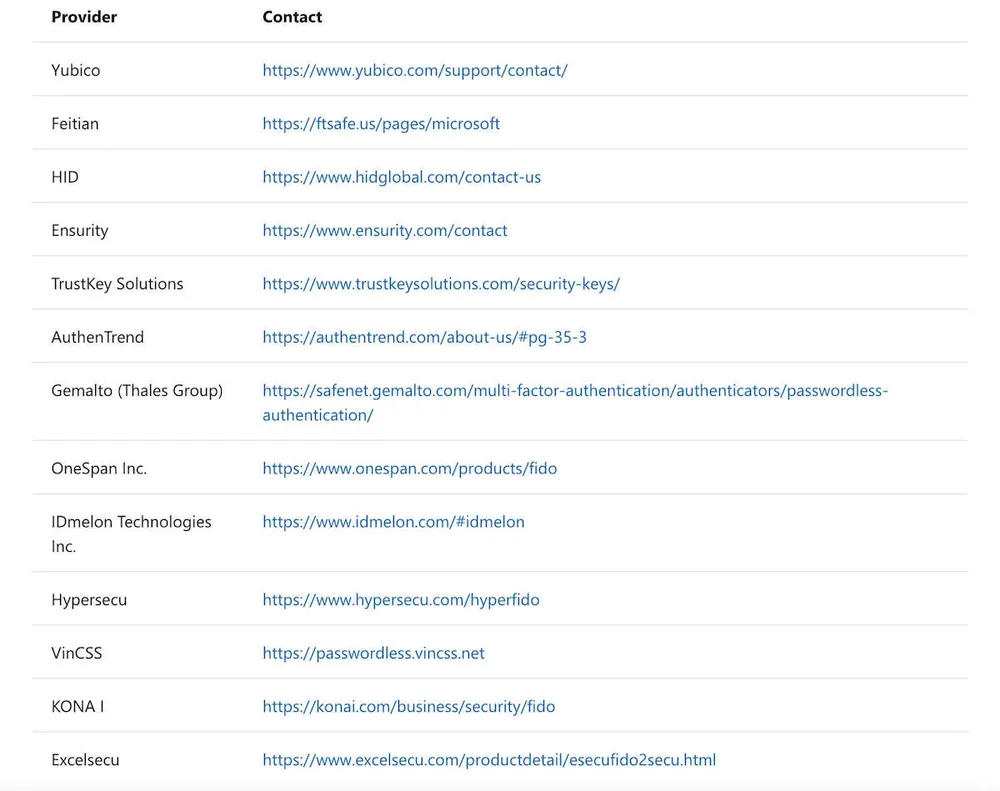Select the Gemalto (Thales Group) provider cell
This screenshot has width=1000, height=791.
coord(137,391)
